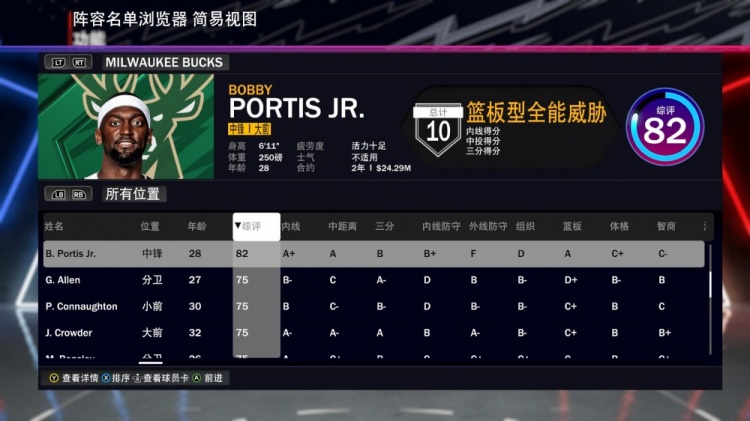This screenshot has width=750, height=421.
Task: Open the 所有位置 position filter
Action: click(133, 194)
